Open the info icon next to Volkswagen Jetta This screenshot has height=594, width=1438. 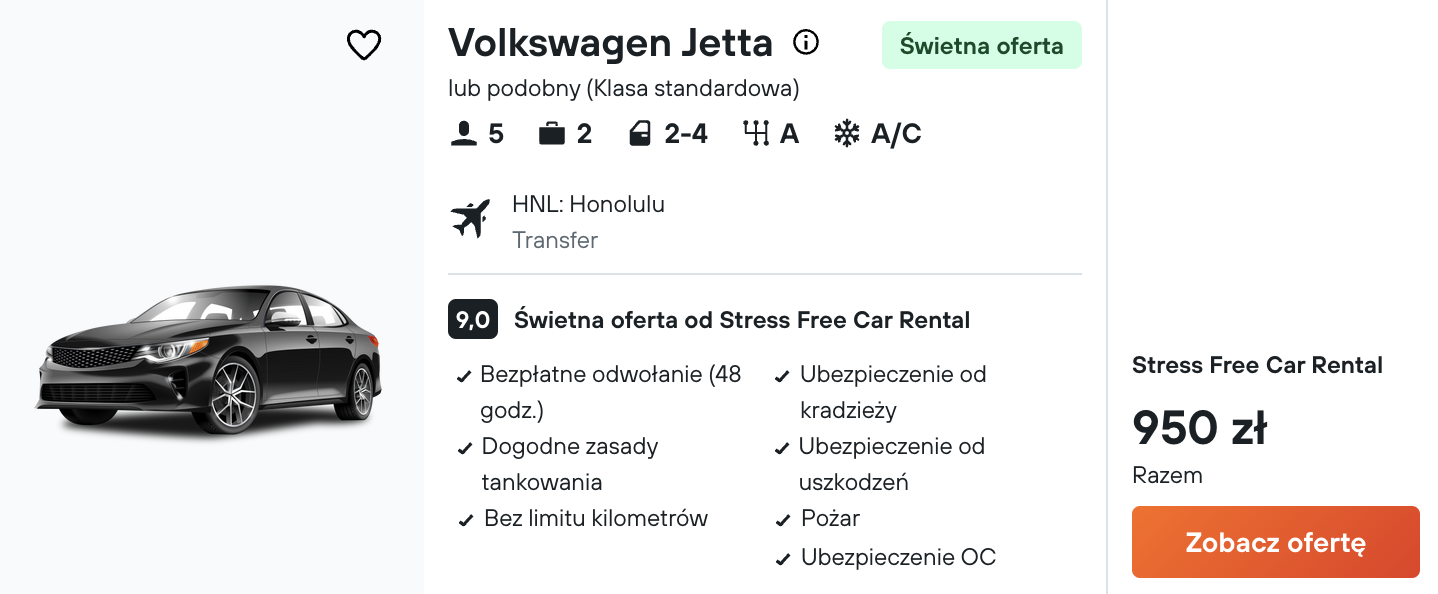(x=805, y=42)
